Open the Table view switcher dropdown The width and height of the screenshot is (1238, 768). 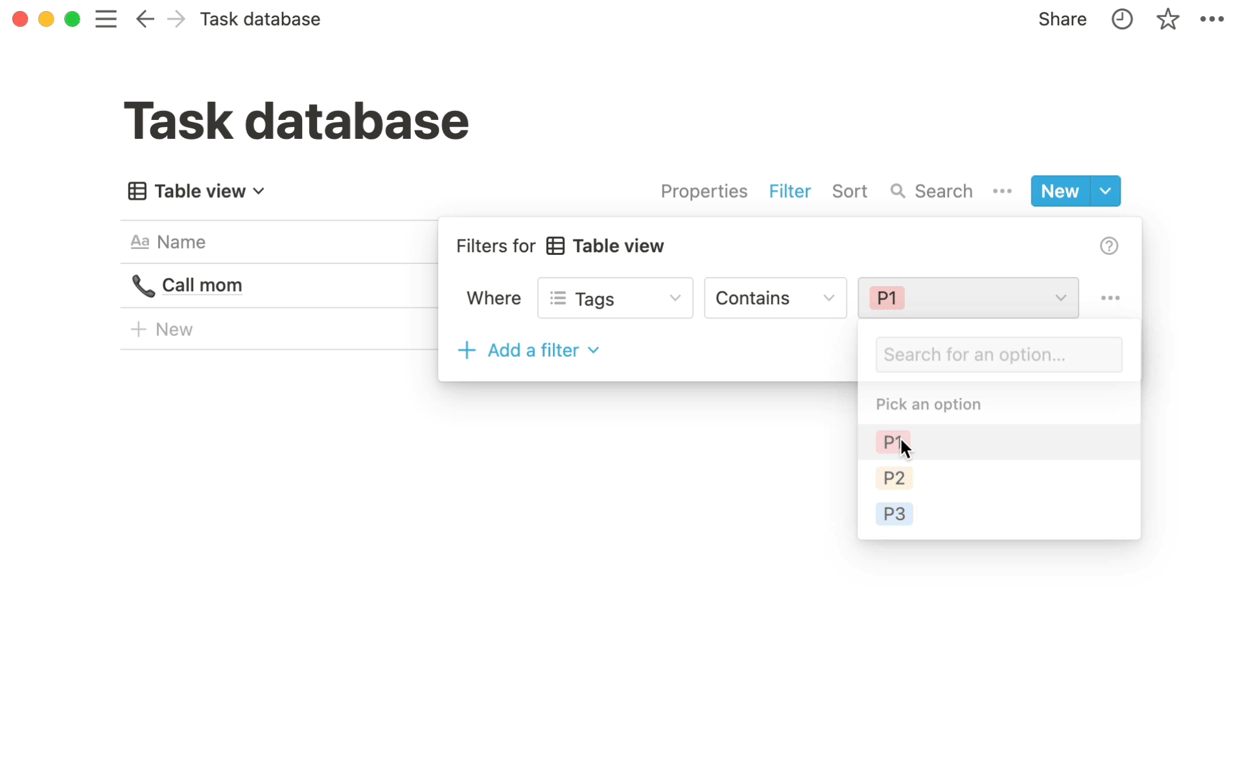(197, 191)
